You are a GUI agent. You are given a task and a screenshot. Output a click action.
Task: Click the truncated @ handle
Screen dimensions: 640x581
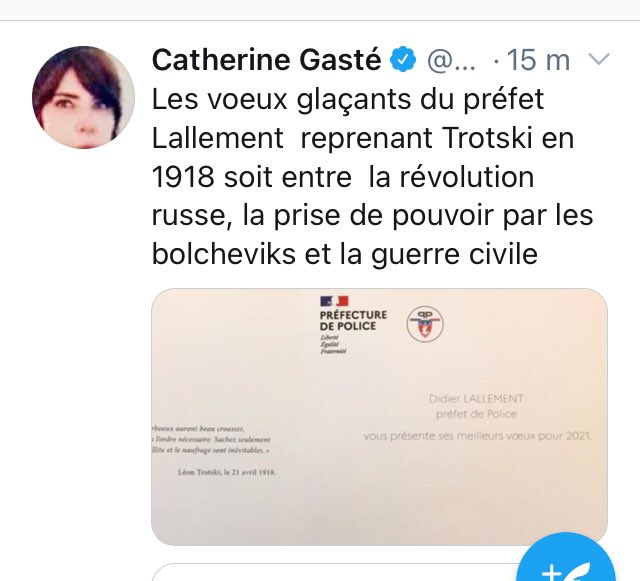tap(451, 60)
